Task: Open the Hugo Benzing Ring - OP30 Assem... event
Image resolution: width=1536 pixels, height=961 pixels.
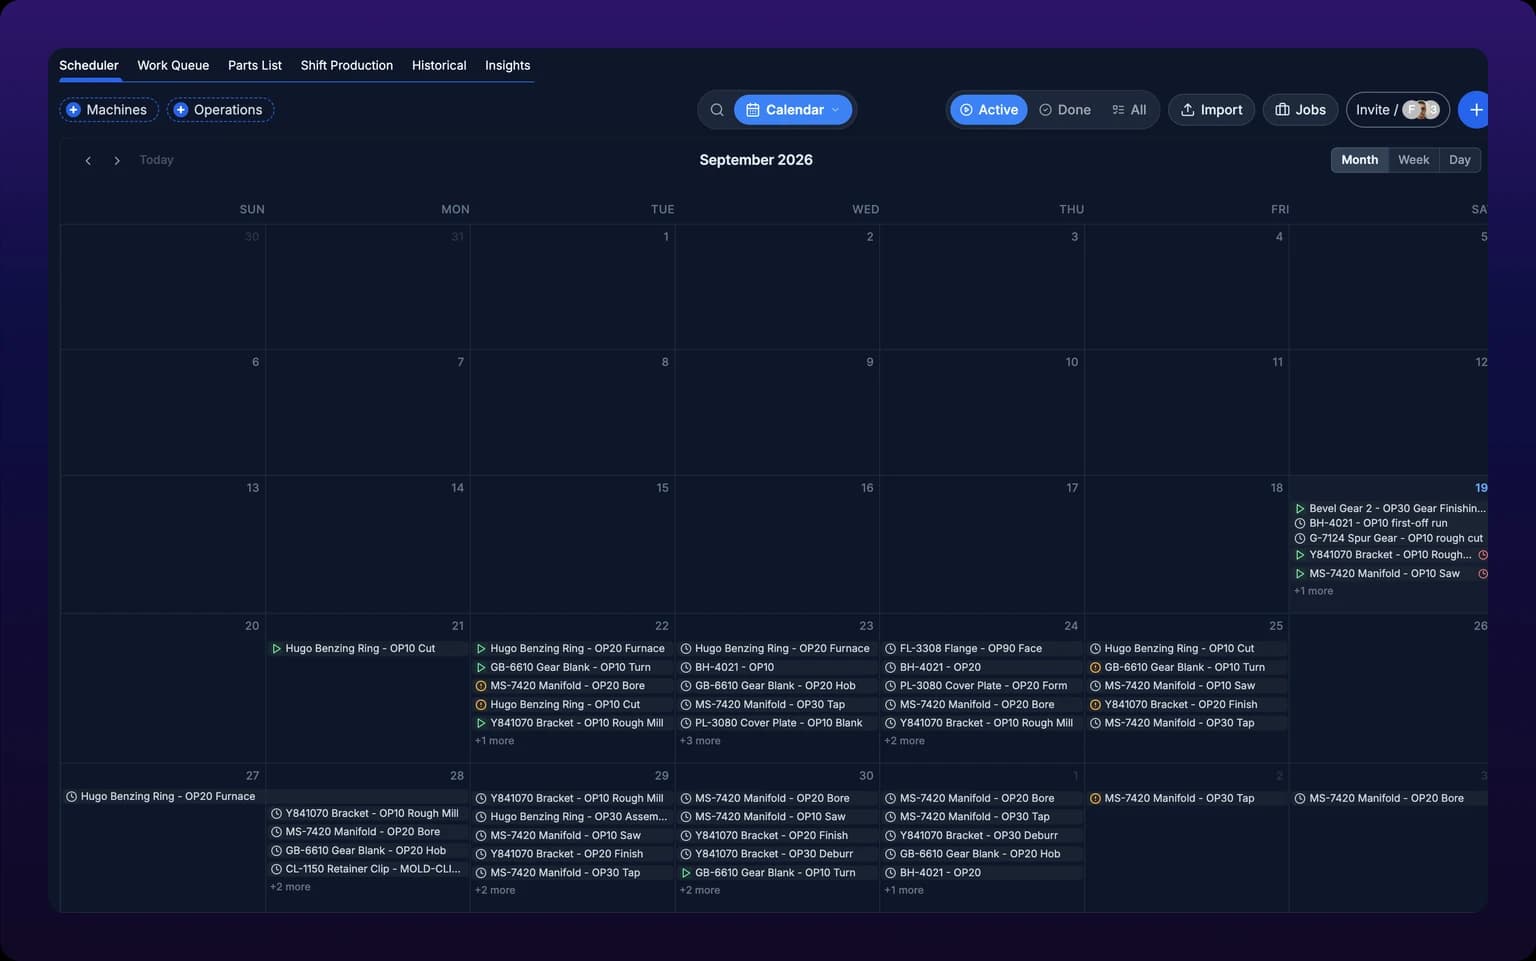Action: [x=572, y=817]
